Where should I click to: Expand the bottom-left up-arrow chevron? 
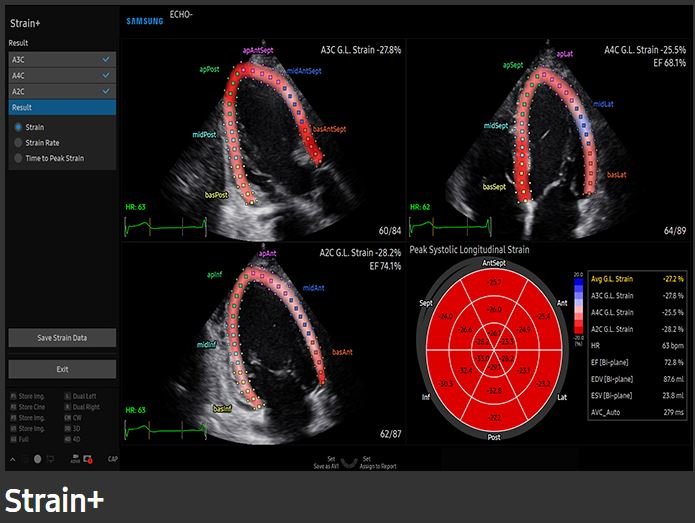[x=13, y=459]
